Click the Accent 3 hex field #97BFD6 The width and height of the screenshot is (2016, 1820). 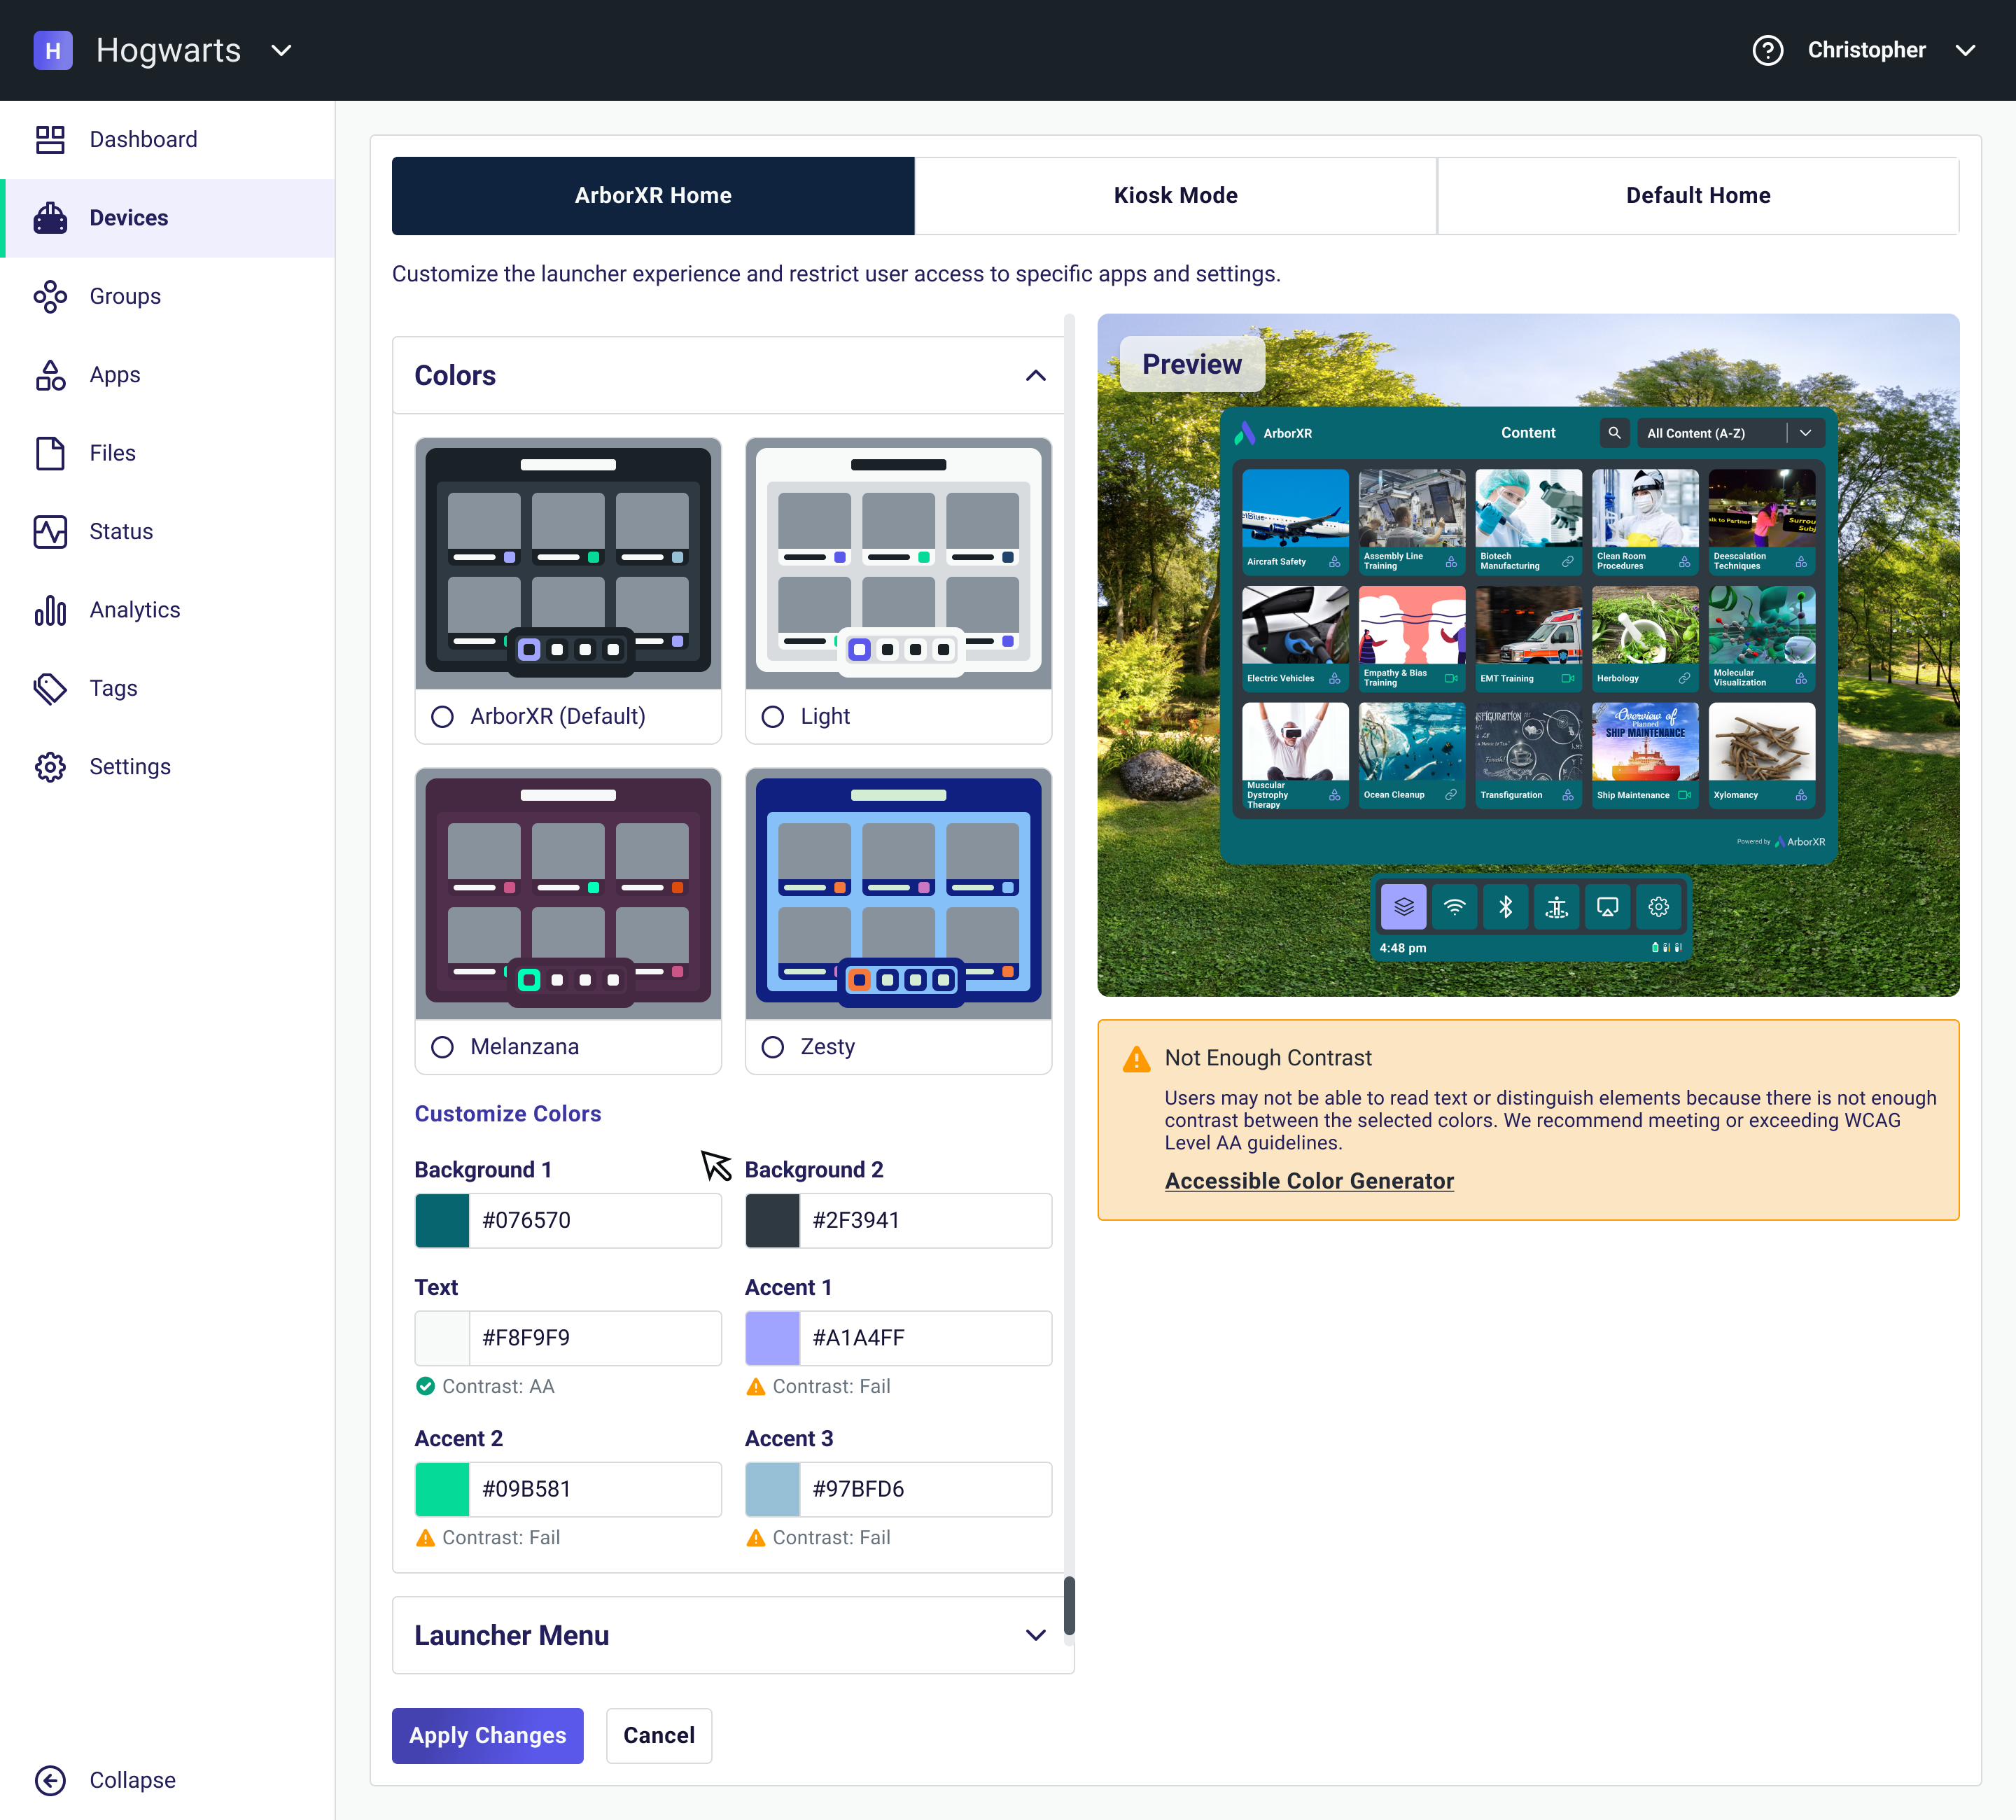925,1489
